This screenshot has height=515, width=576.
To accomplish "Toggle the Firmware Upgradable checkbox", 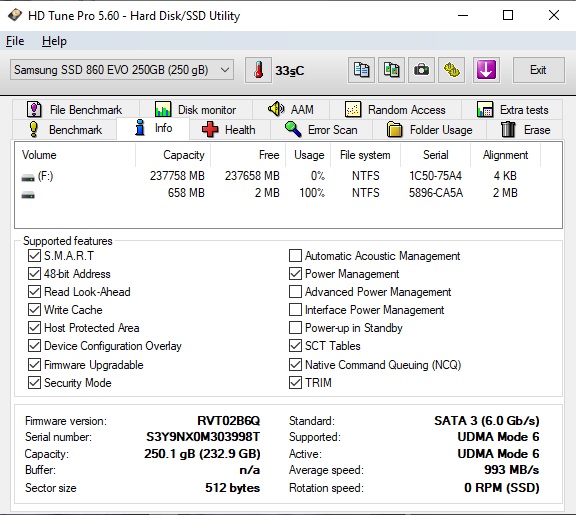I will pos(34,364).
